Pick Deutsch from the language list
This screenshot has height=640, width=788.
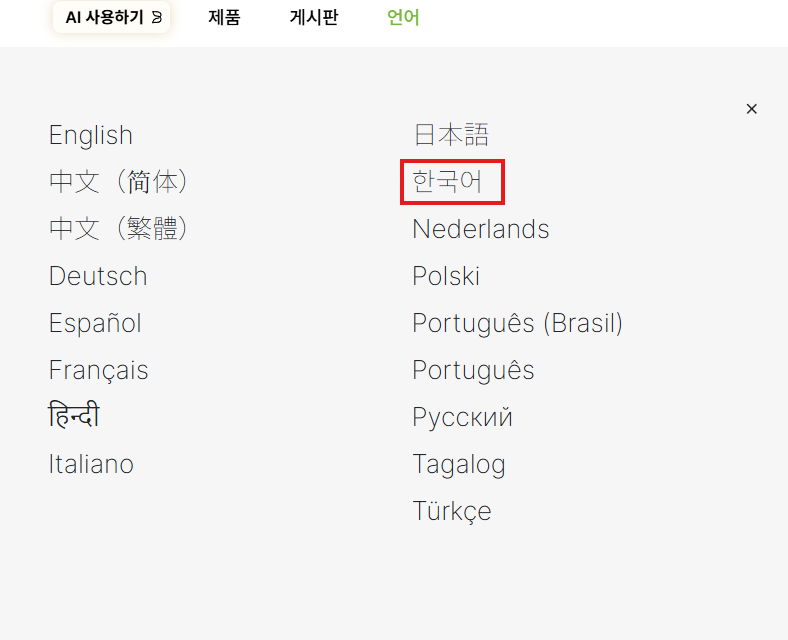click(x=98, y=276)
